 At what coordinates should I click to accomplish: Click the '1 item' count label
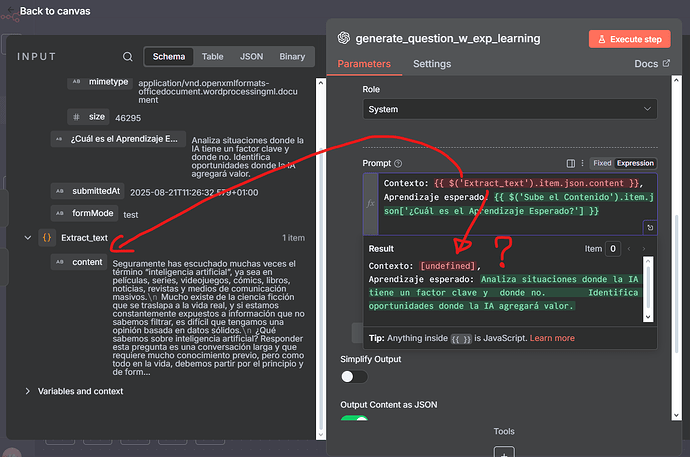[x=294, y=238]
